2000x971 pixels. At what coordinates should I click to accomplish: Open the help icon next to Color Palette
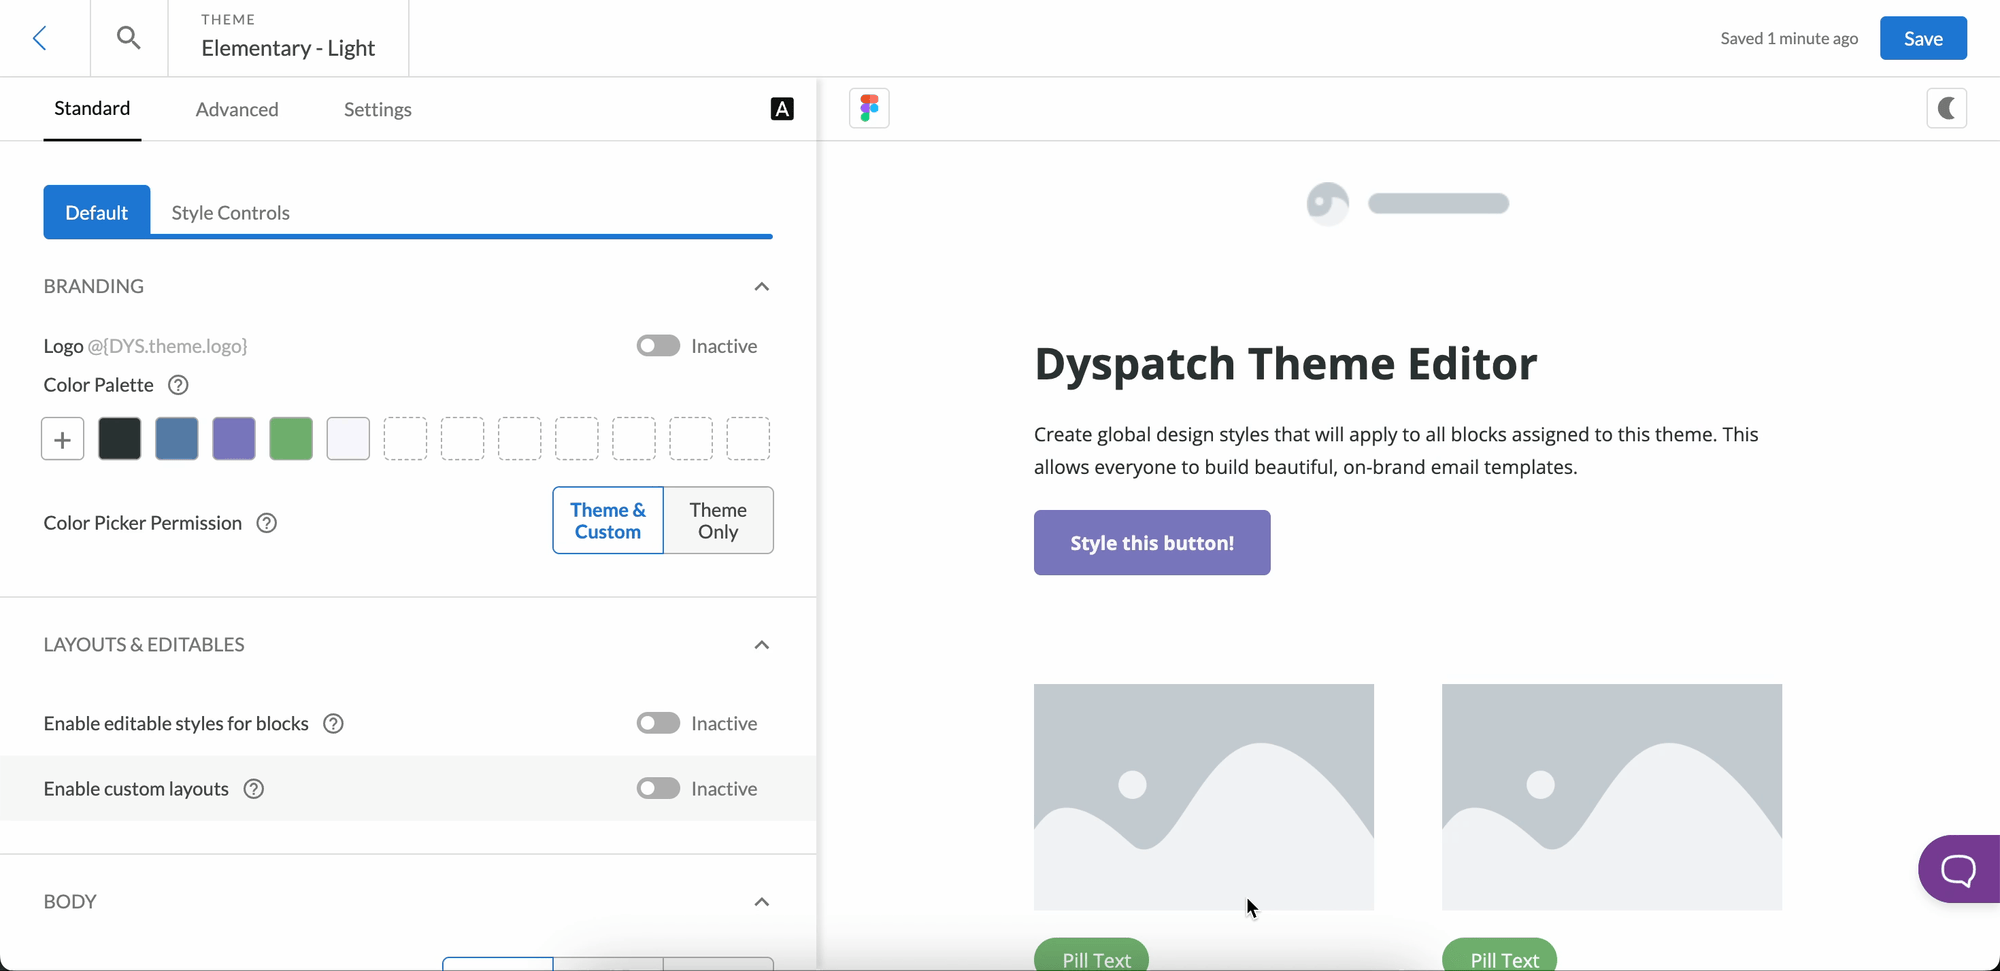coord(178,385)
